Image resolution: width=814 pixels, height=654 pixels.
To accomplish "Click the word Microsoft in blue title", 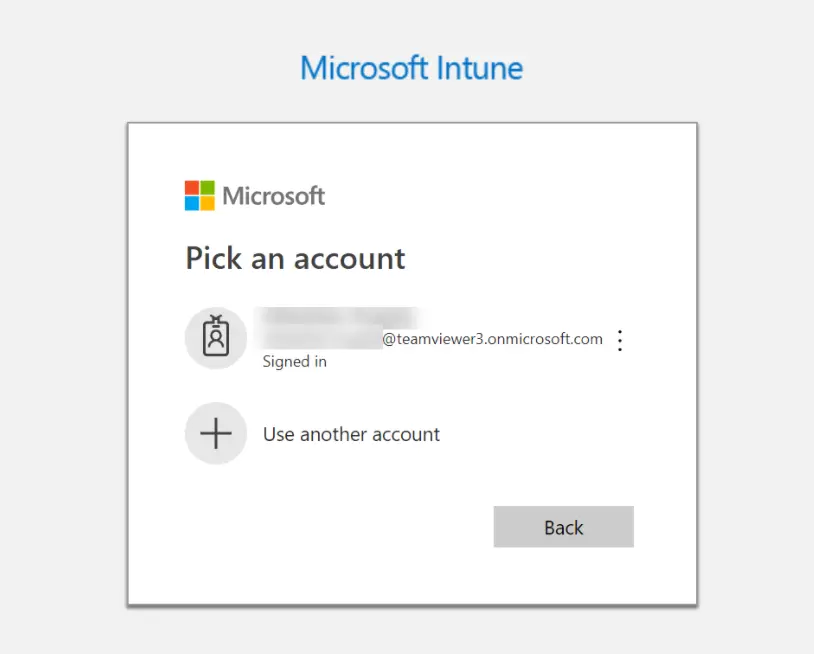I will pos(363,68).
